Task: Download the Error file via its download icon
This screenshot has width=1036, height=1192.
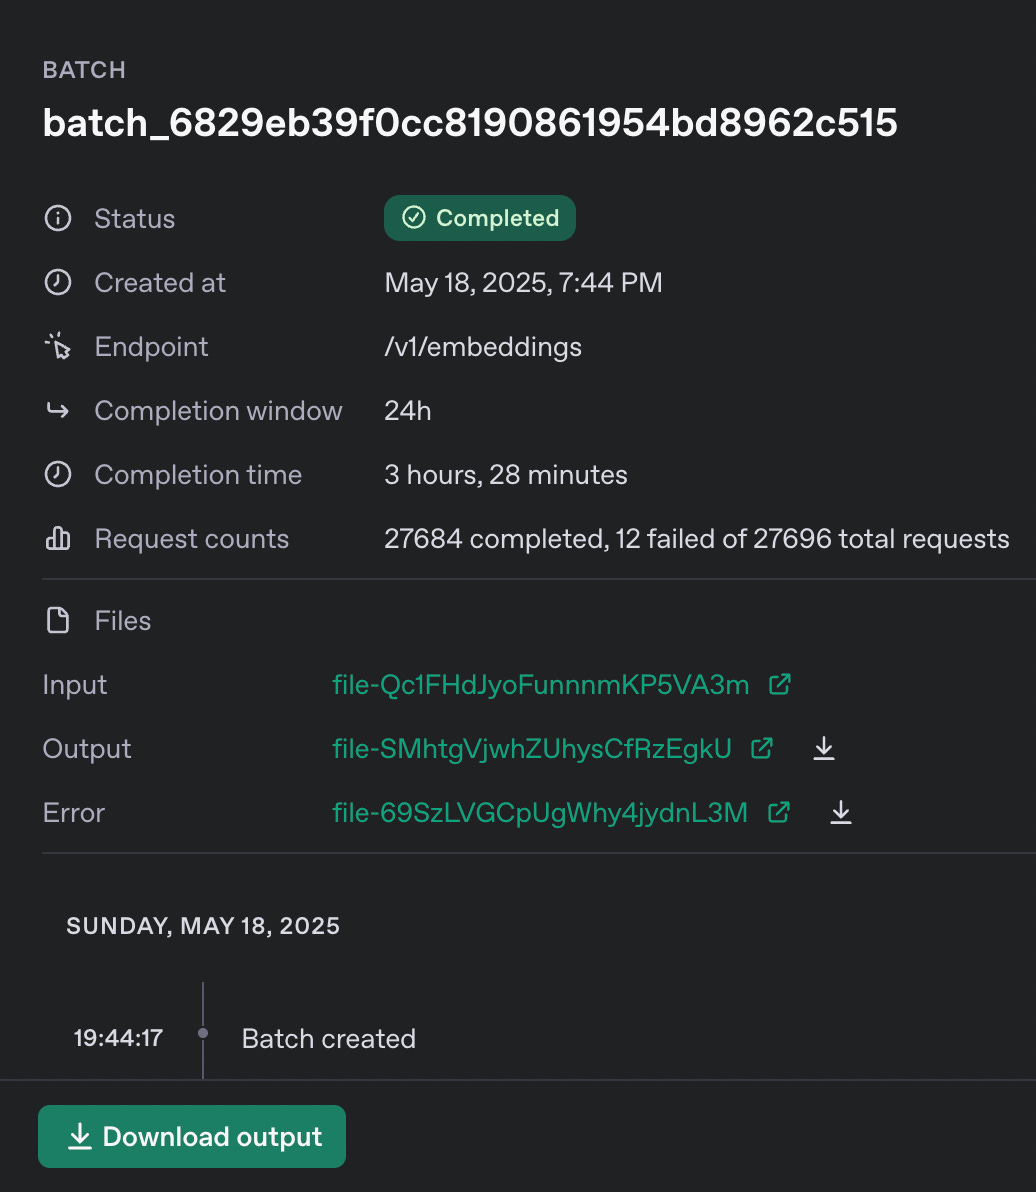Action: pos(840,812)
